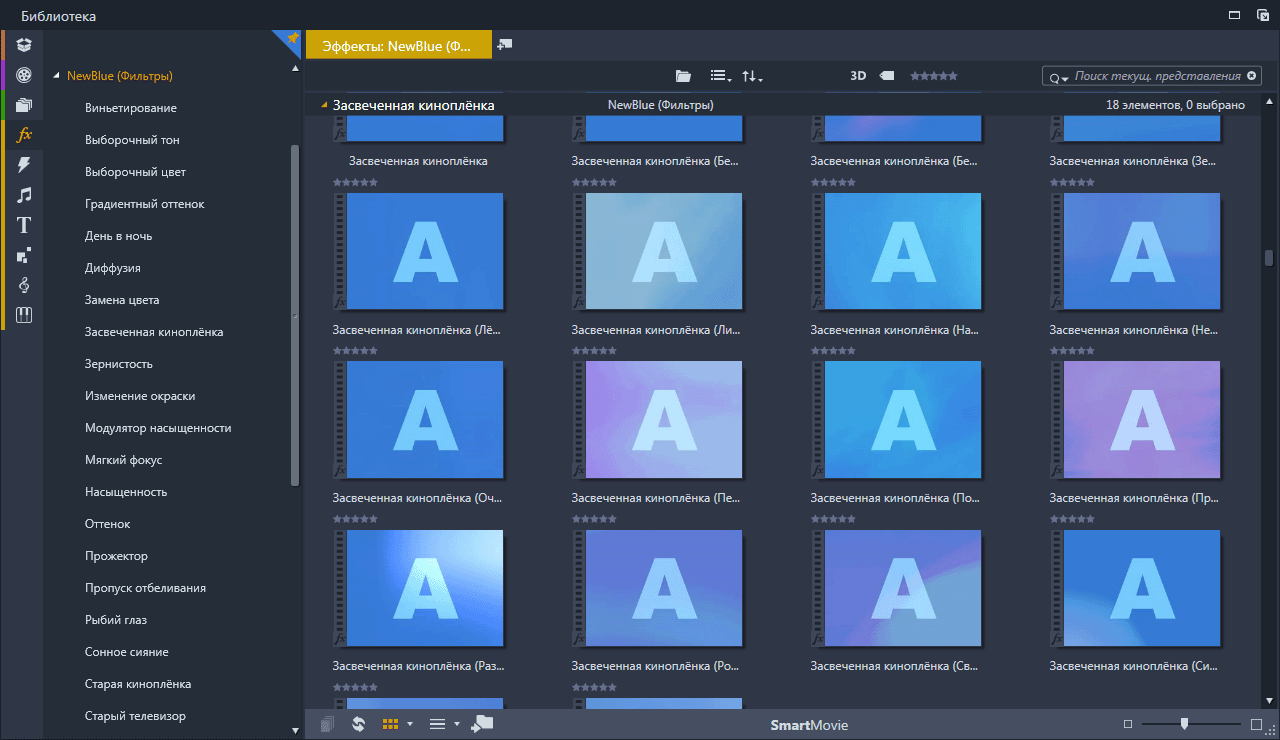Select Старая киноплёнка filter
This screenshot has height=740, width=1280.
pyautogui.click(x=138, y=684)
